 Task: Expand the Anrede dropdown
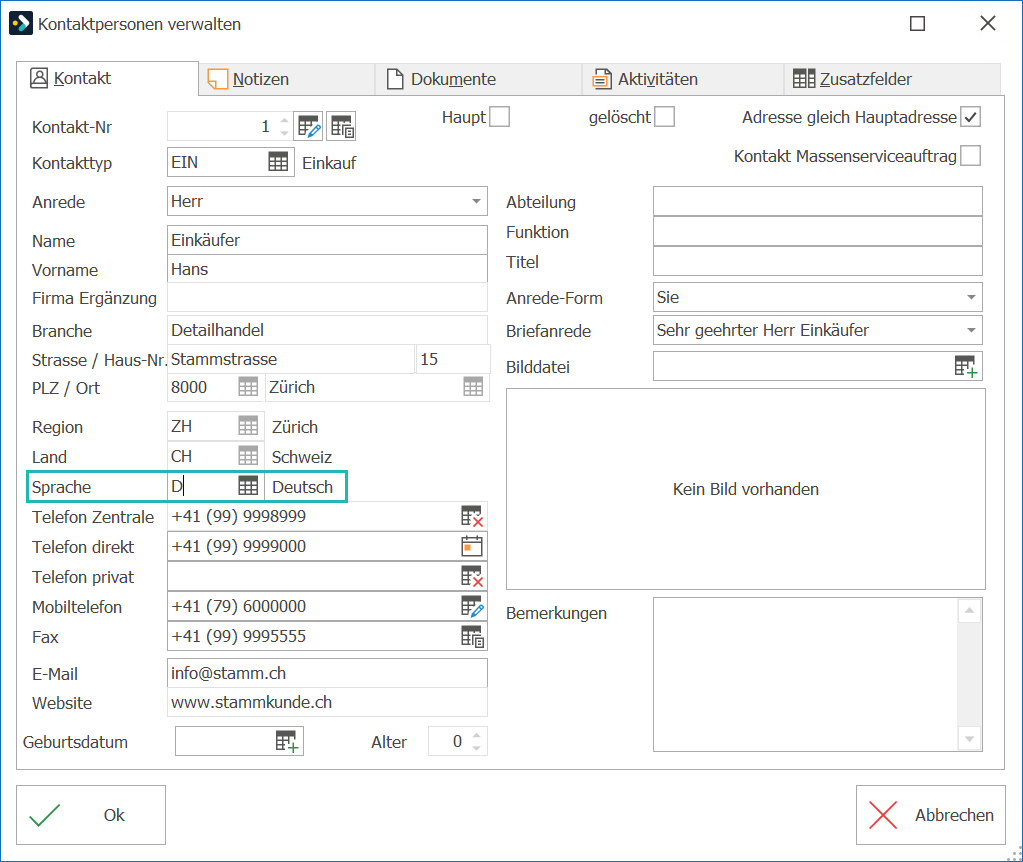[477, 202]
